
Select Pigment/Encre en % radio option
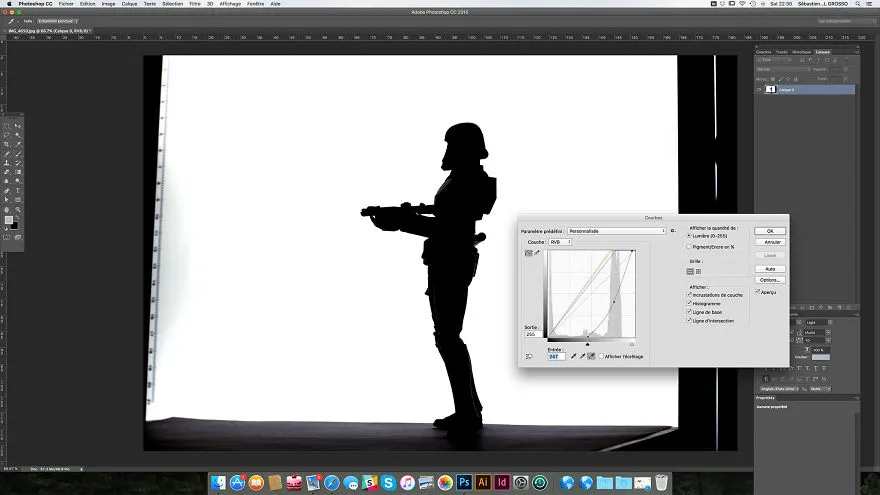pyautogui.click(x=689, y=246)
